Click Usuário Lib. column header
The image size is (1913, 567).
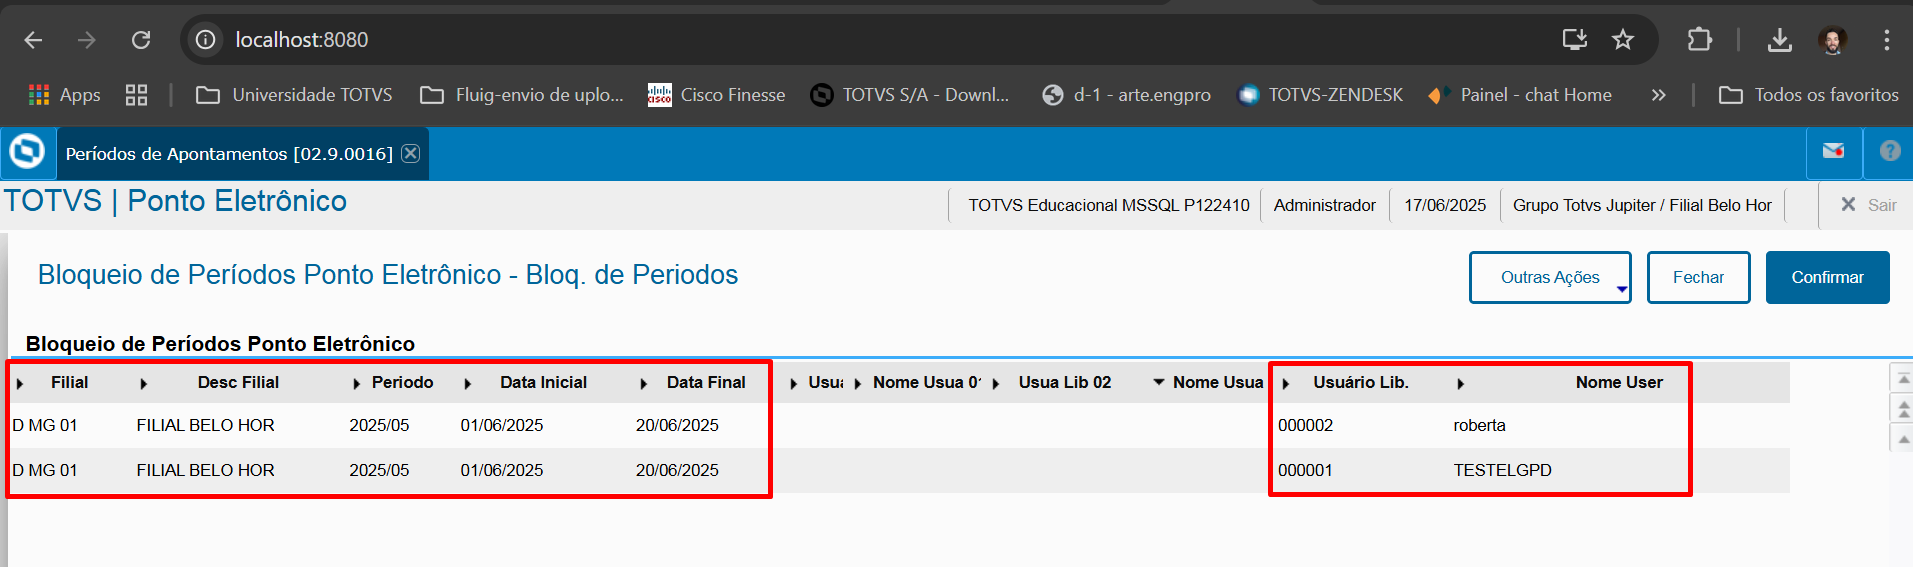pos(1361,382)
